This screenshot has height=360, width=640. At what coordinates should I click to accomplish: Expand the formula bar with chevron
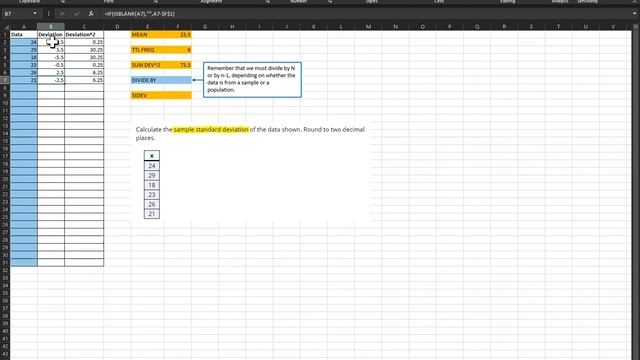(x=634, y=13)
